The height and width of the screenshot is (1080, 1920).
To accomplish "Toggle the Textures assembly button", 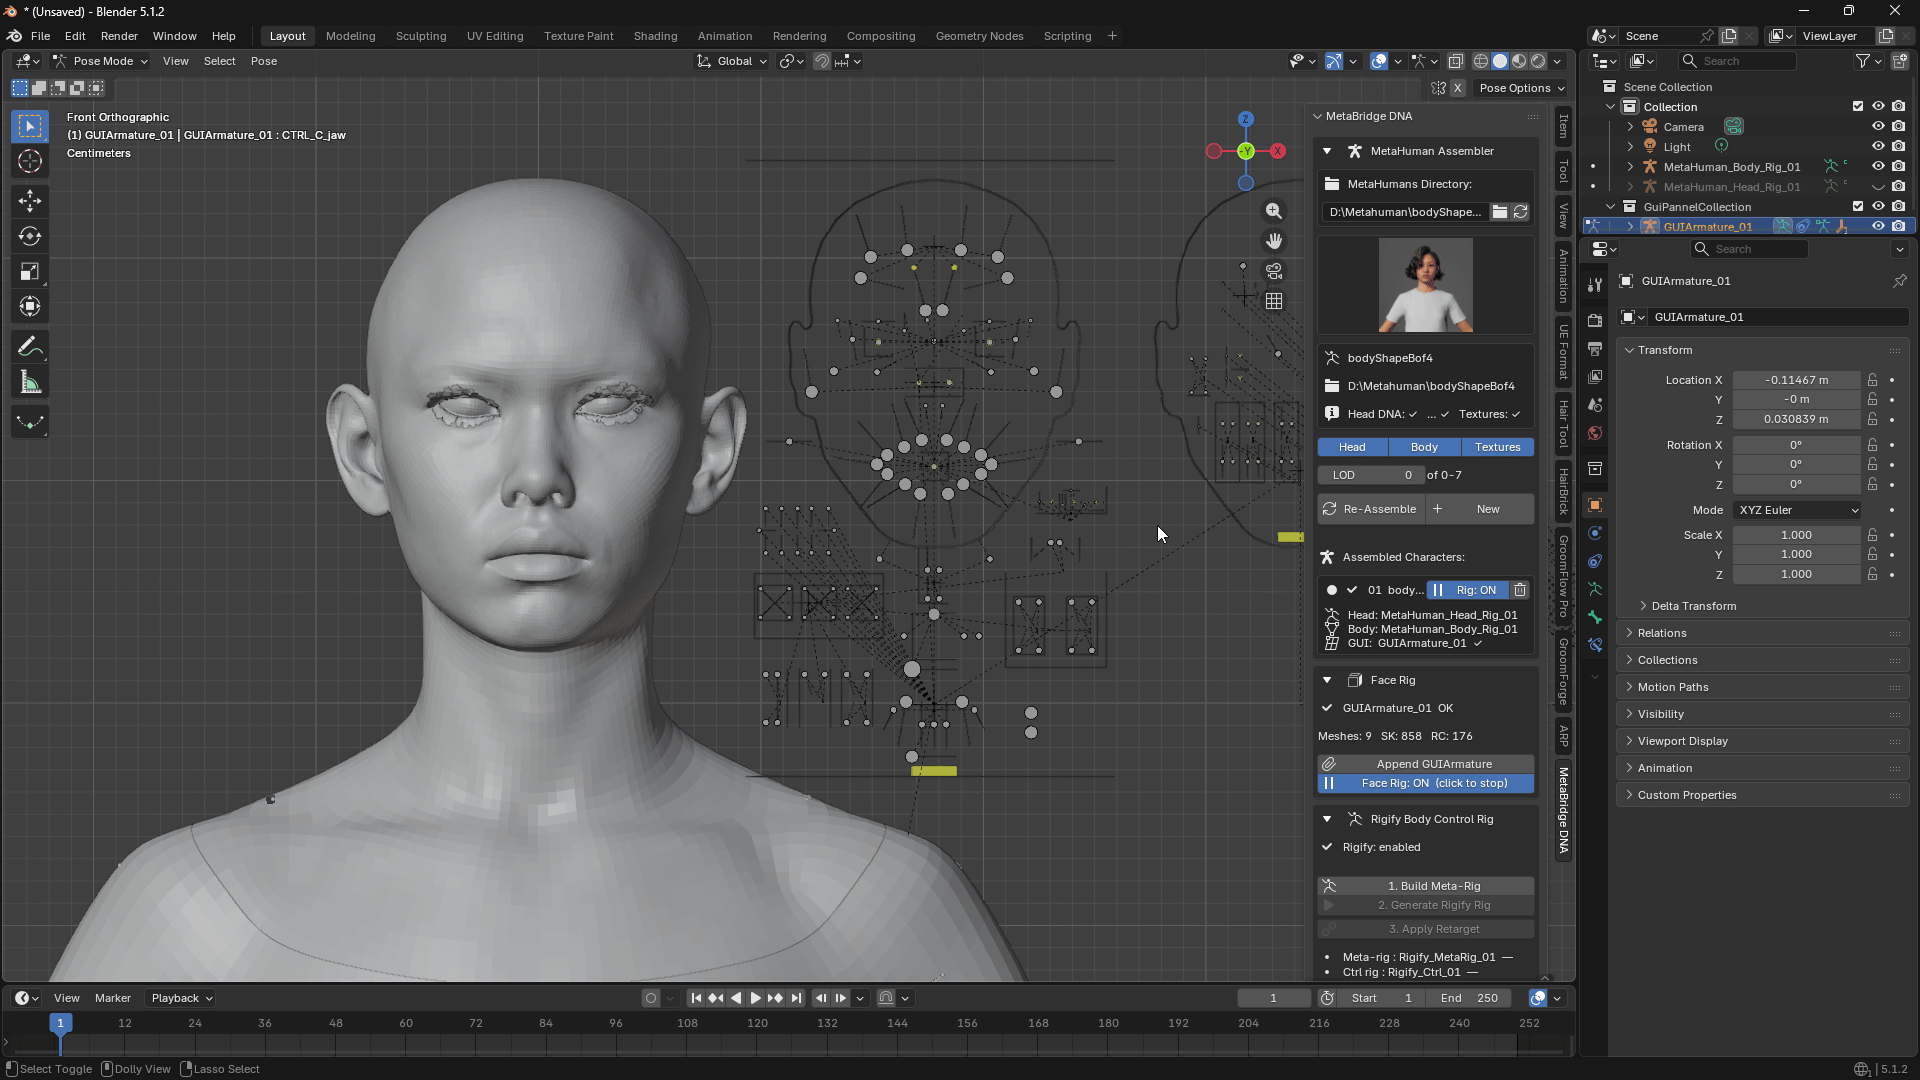I will coord(1497,447).
